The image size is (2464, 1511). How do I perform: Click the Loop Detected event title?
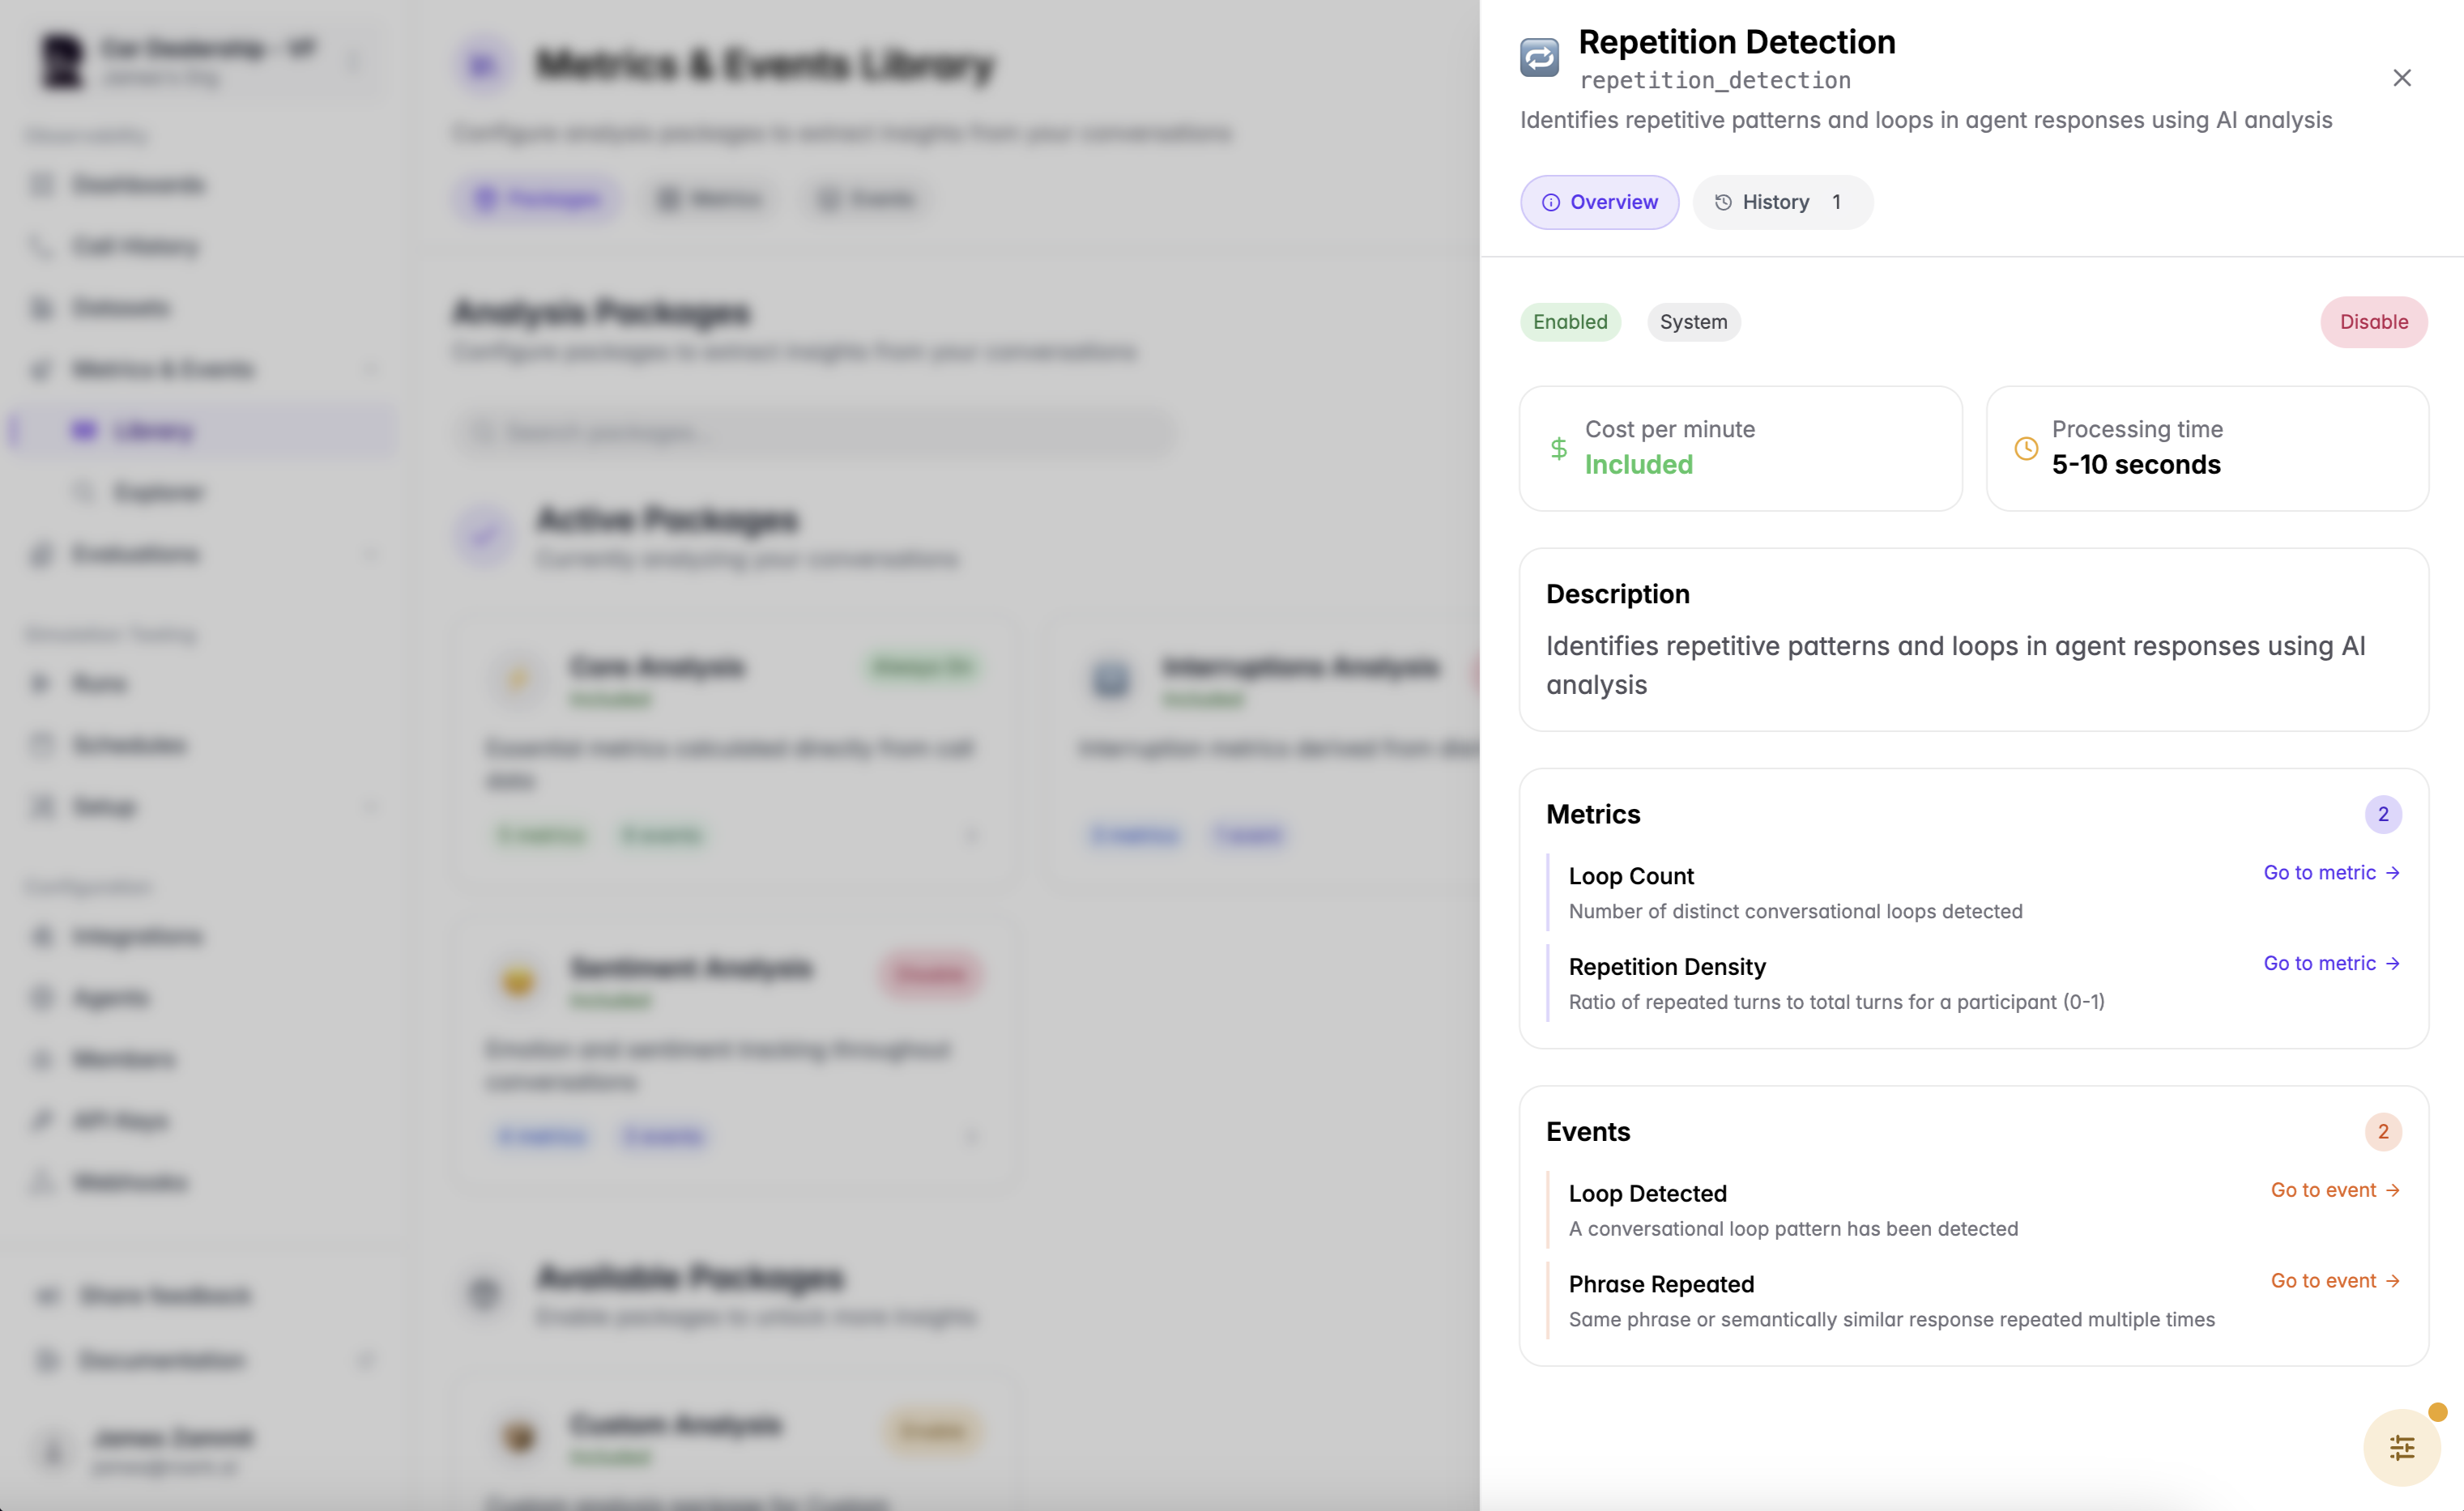click(x=1647, y=1193)
